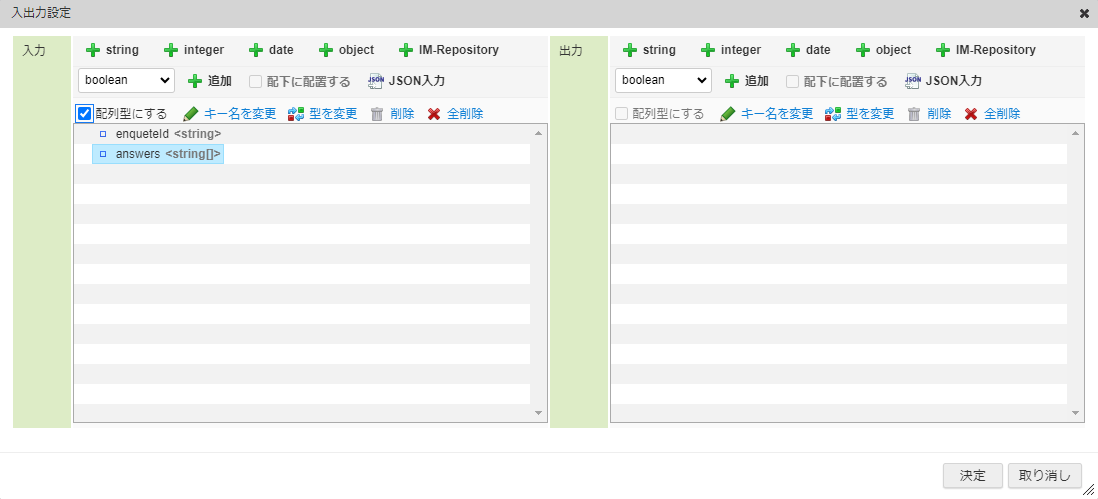Open JSON入力 in input panel
This screenshot has width=1098, height=499.
pos(406,81)
